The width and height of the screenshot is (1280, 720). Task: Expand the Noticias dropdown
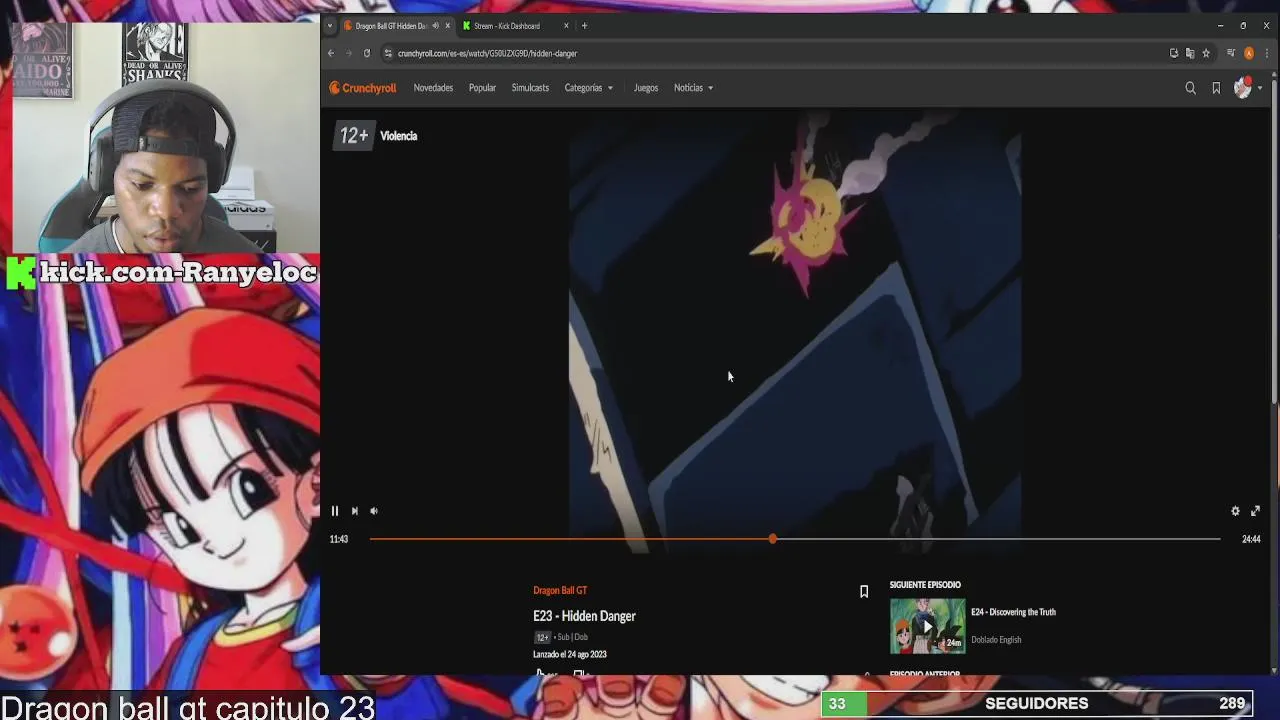pos(693,88)
